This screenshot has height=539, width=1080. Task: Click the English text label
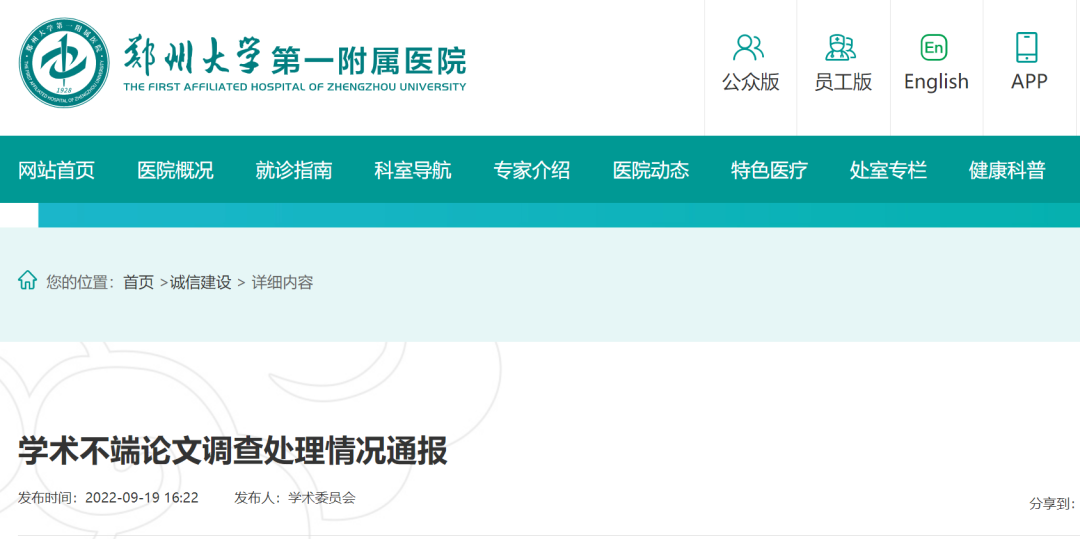tap(936, 82)
